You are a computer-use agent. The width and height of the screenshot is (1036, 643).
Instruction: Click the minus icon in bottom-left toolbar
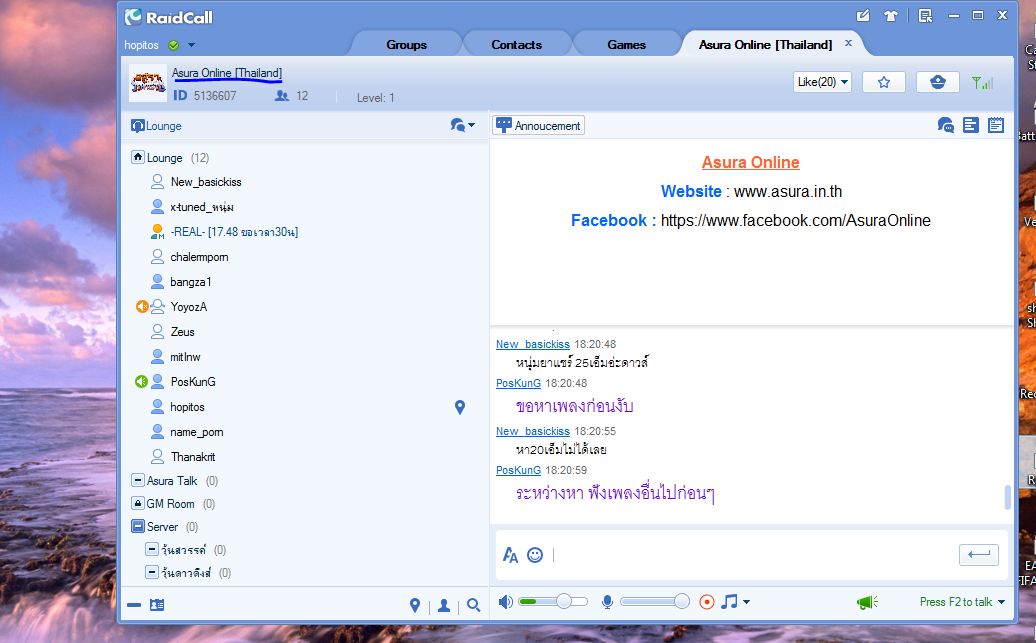[x=134, y=605]
